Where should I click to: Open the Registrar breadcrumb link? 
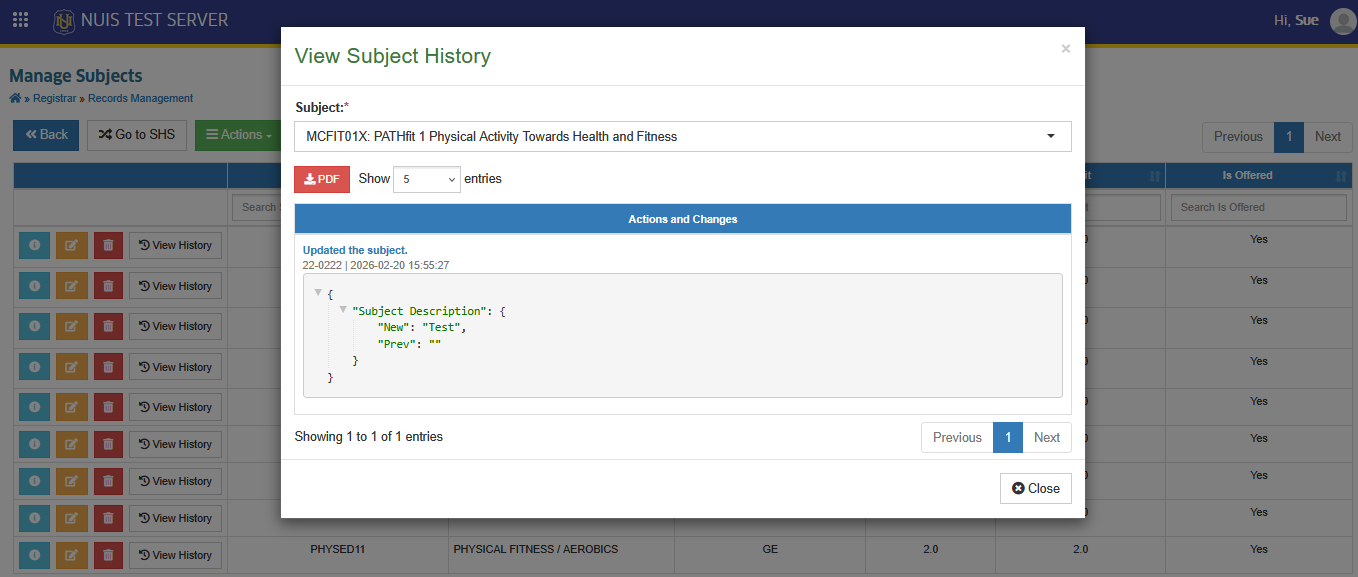[x=56, y=98]
